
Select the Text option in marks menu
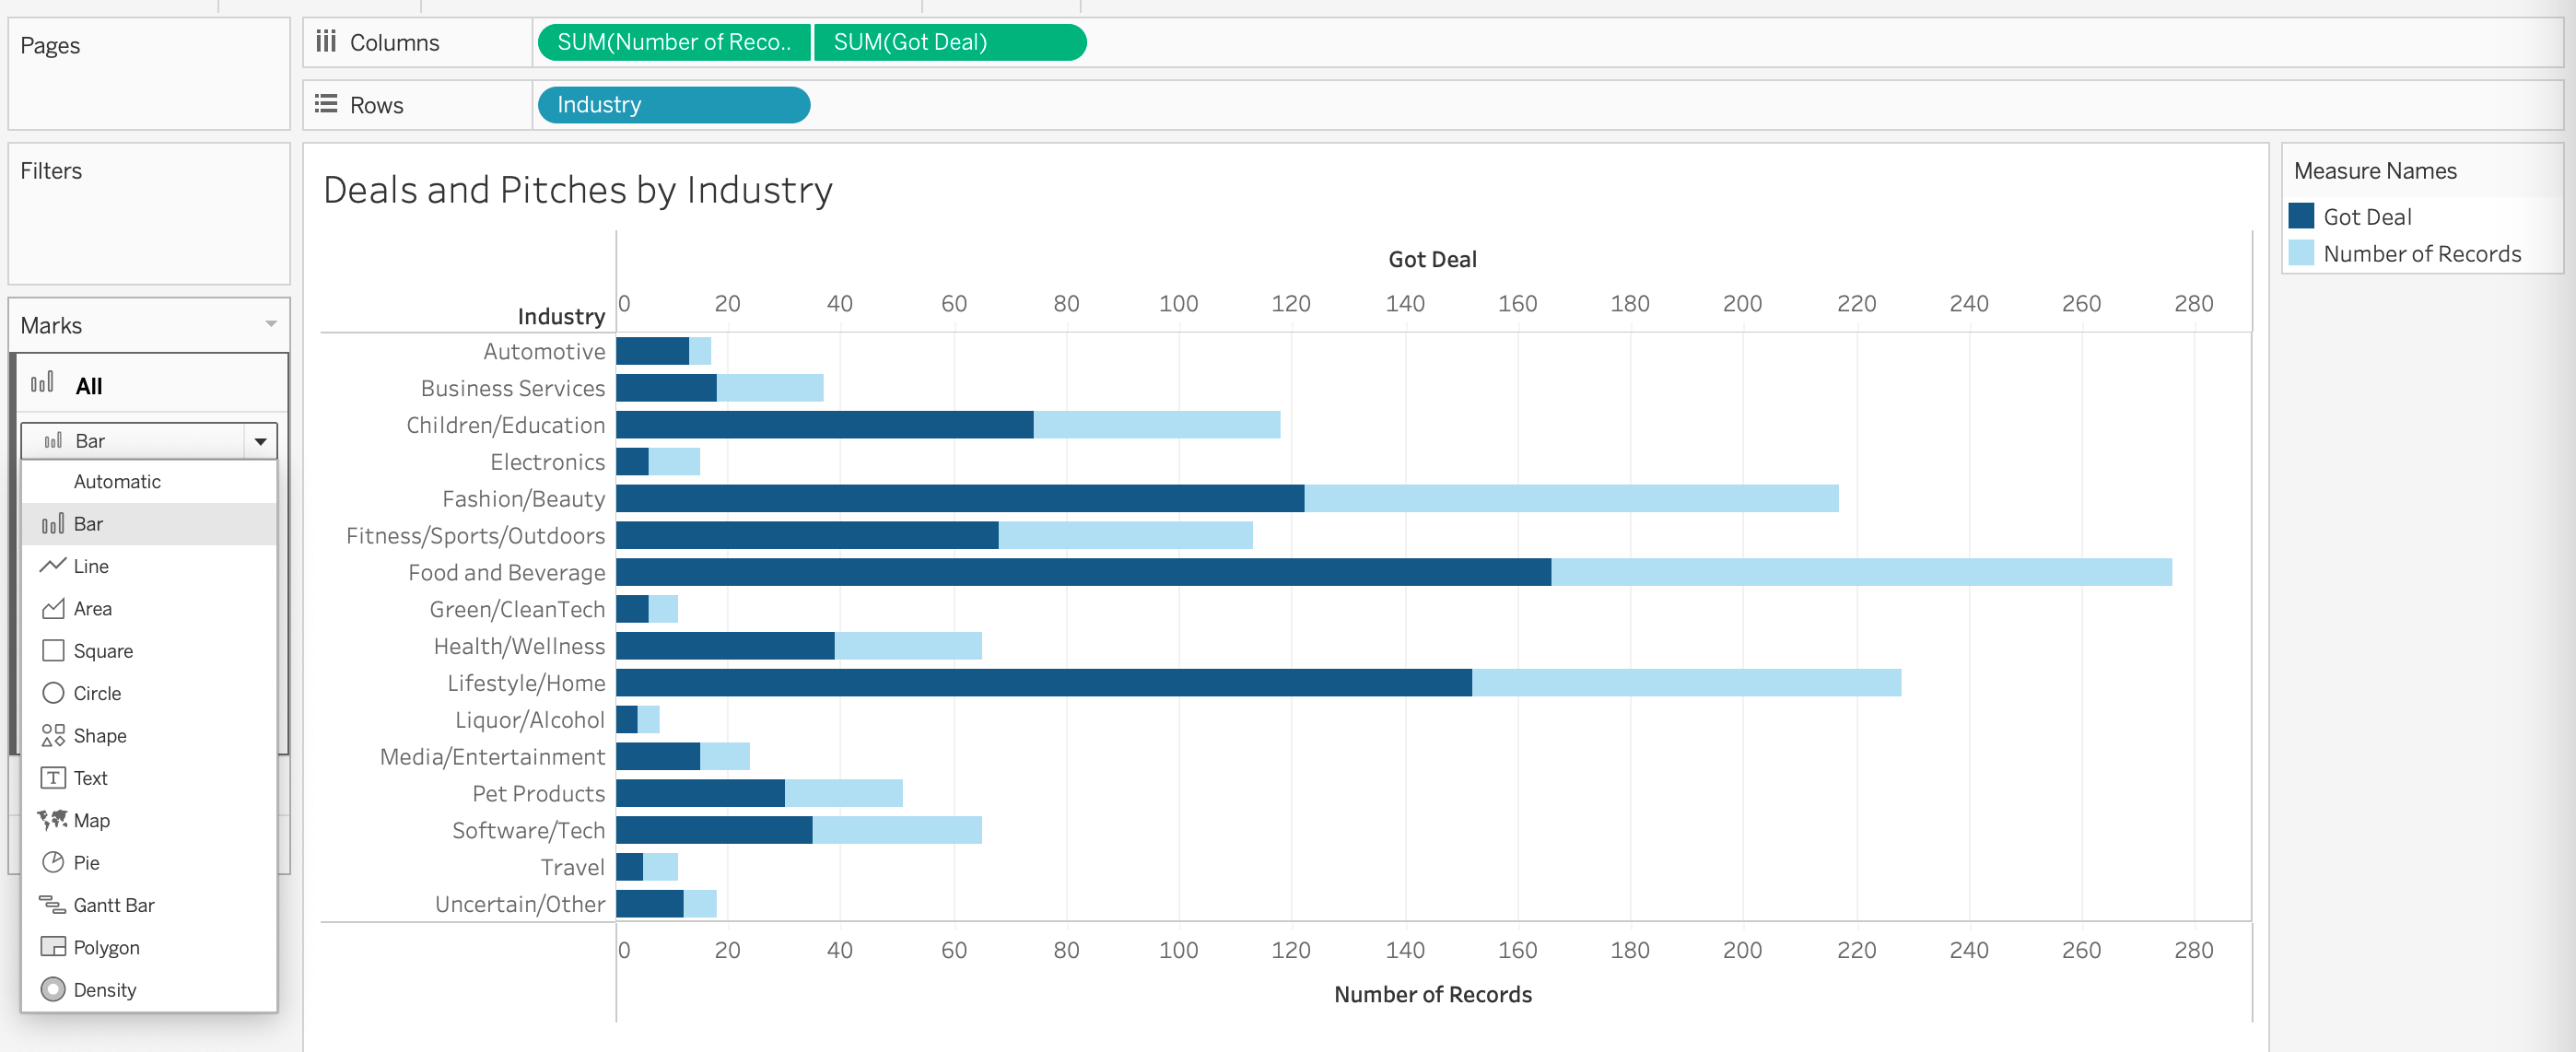coord(90,778)
